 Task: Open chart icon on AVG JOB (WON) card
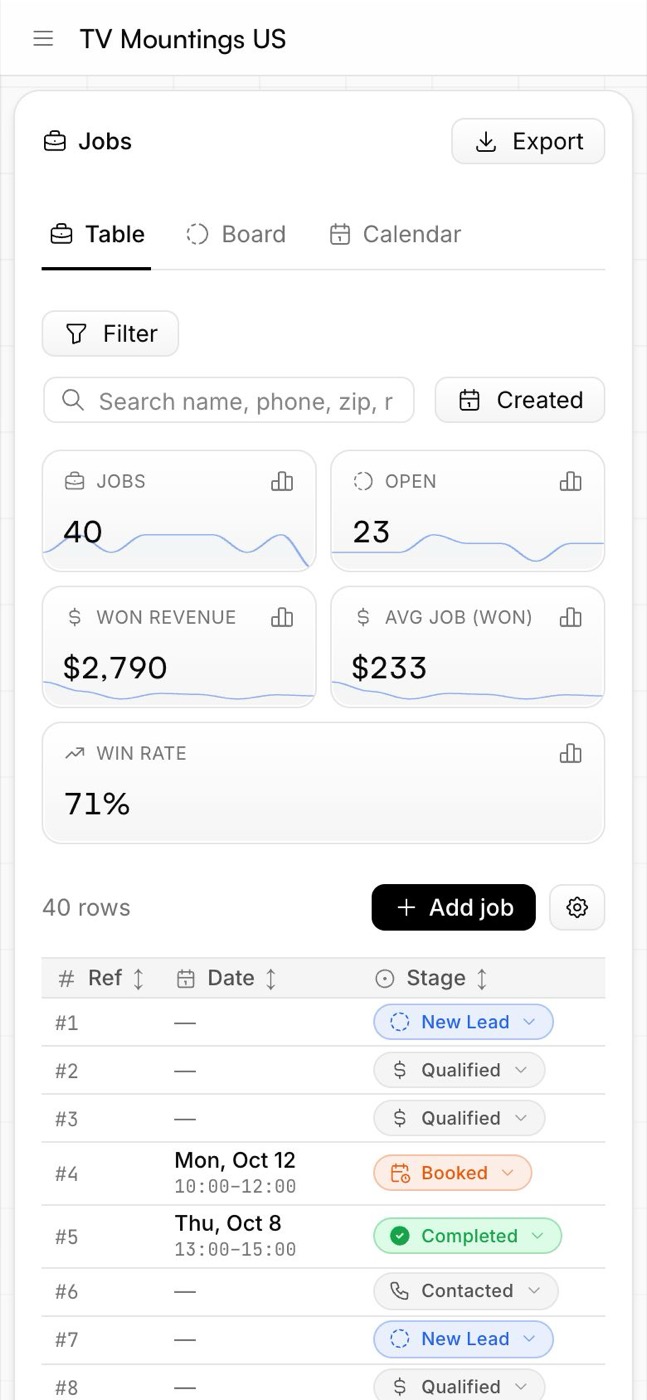pos(570,618)
